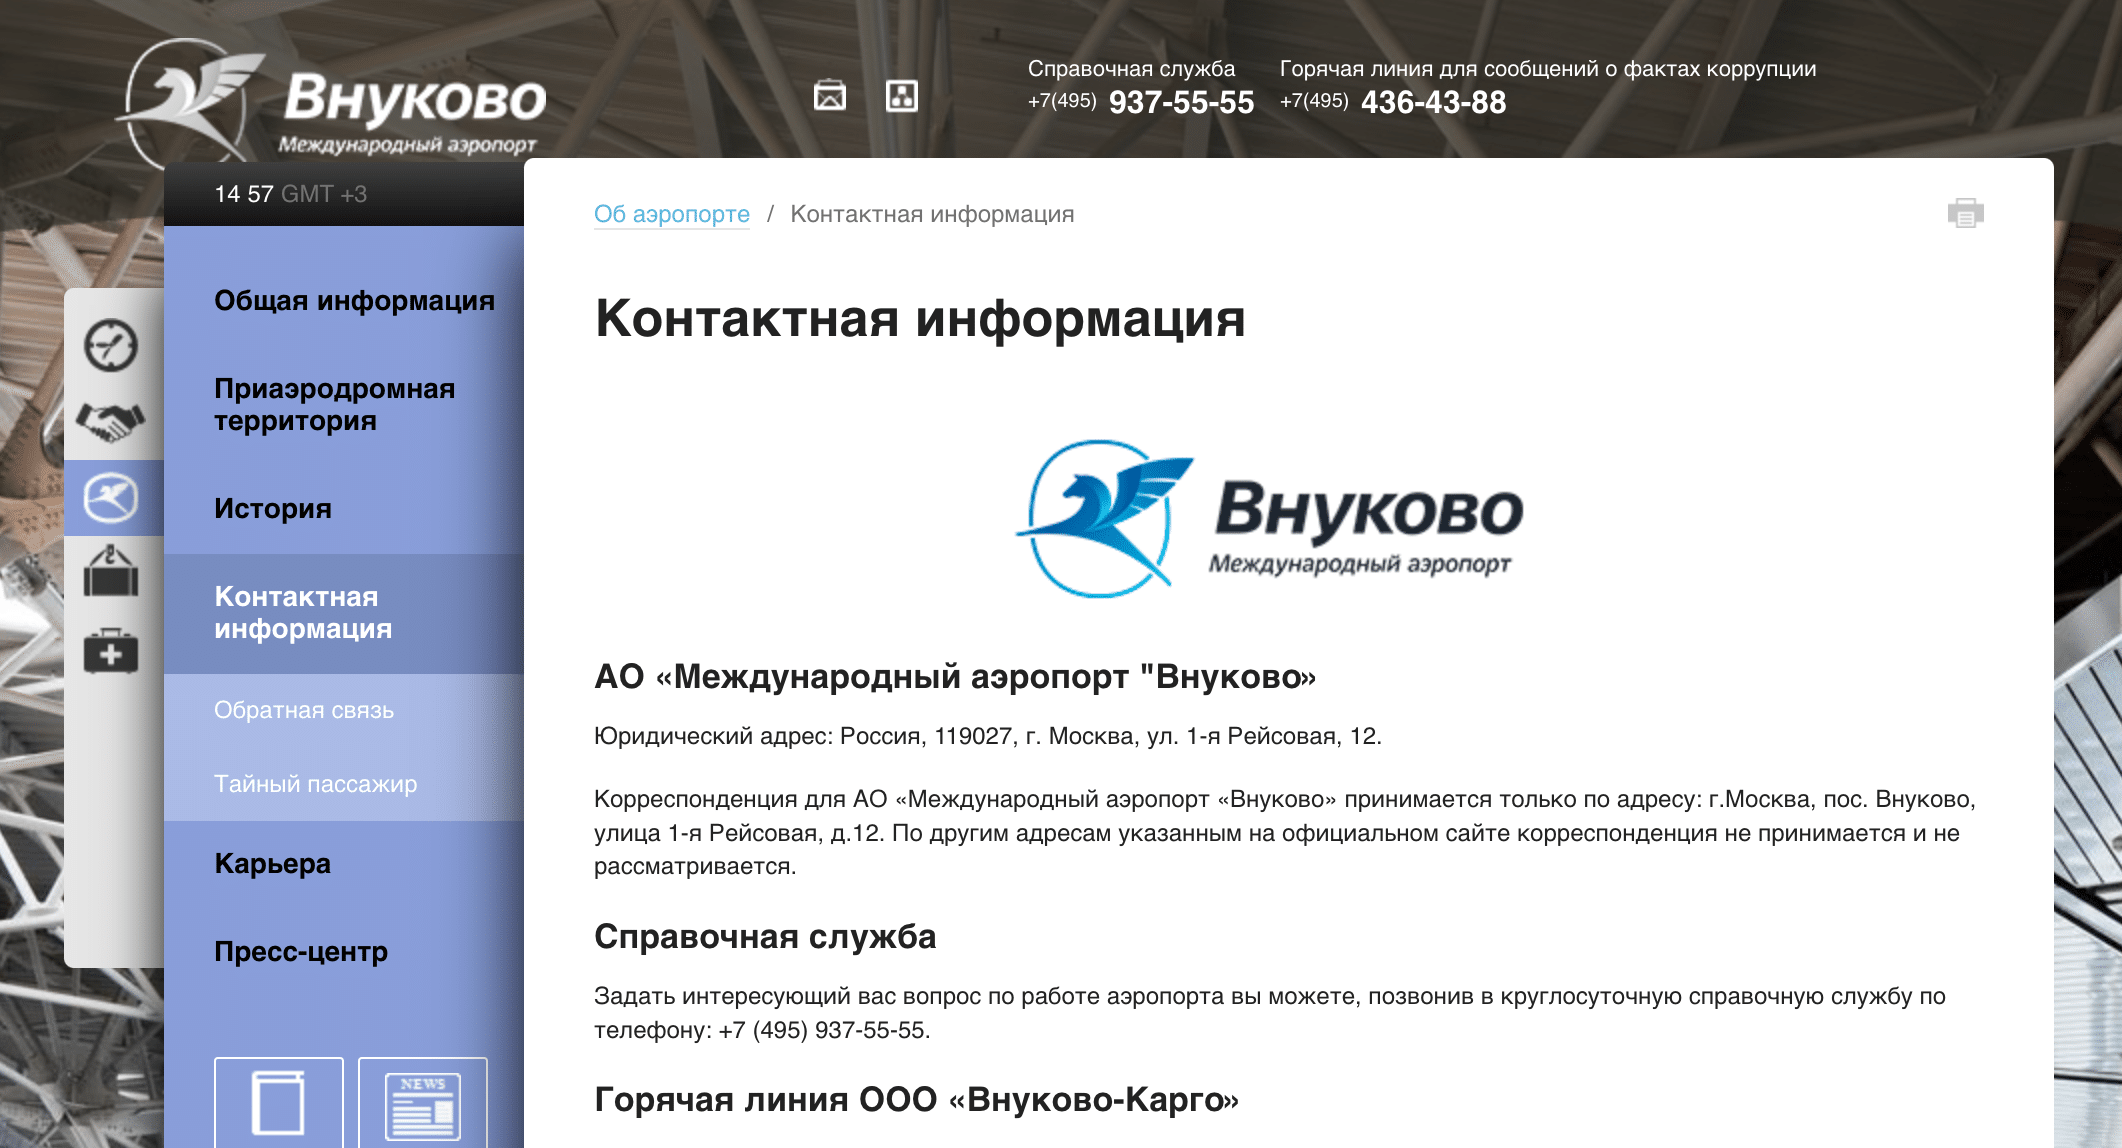Click the 14 57 GMT +3 clock
Image resolution: width=2122 pixels, height=1148 pixels.
(x=291, y=194)
